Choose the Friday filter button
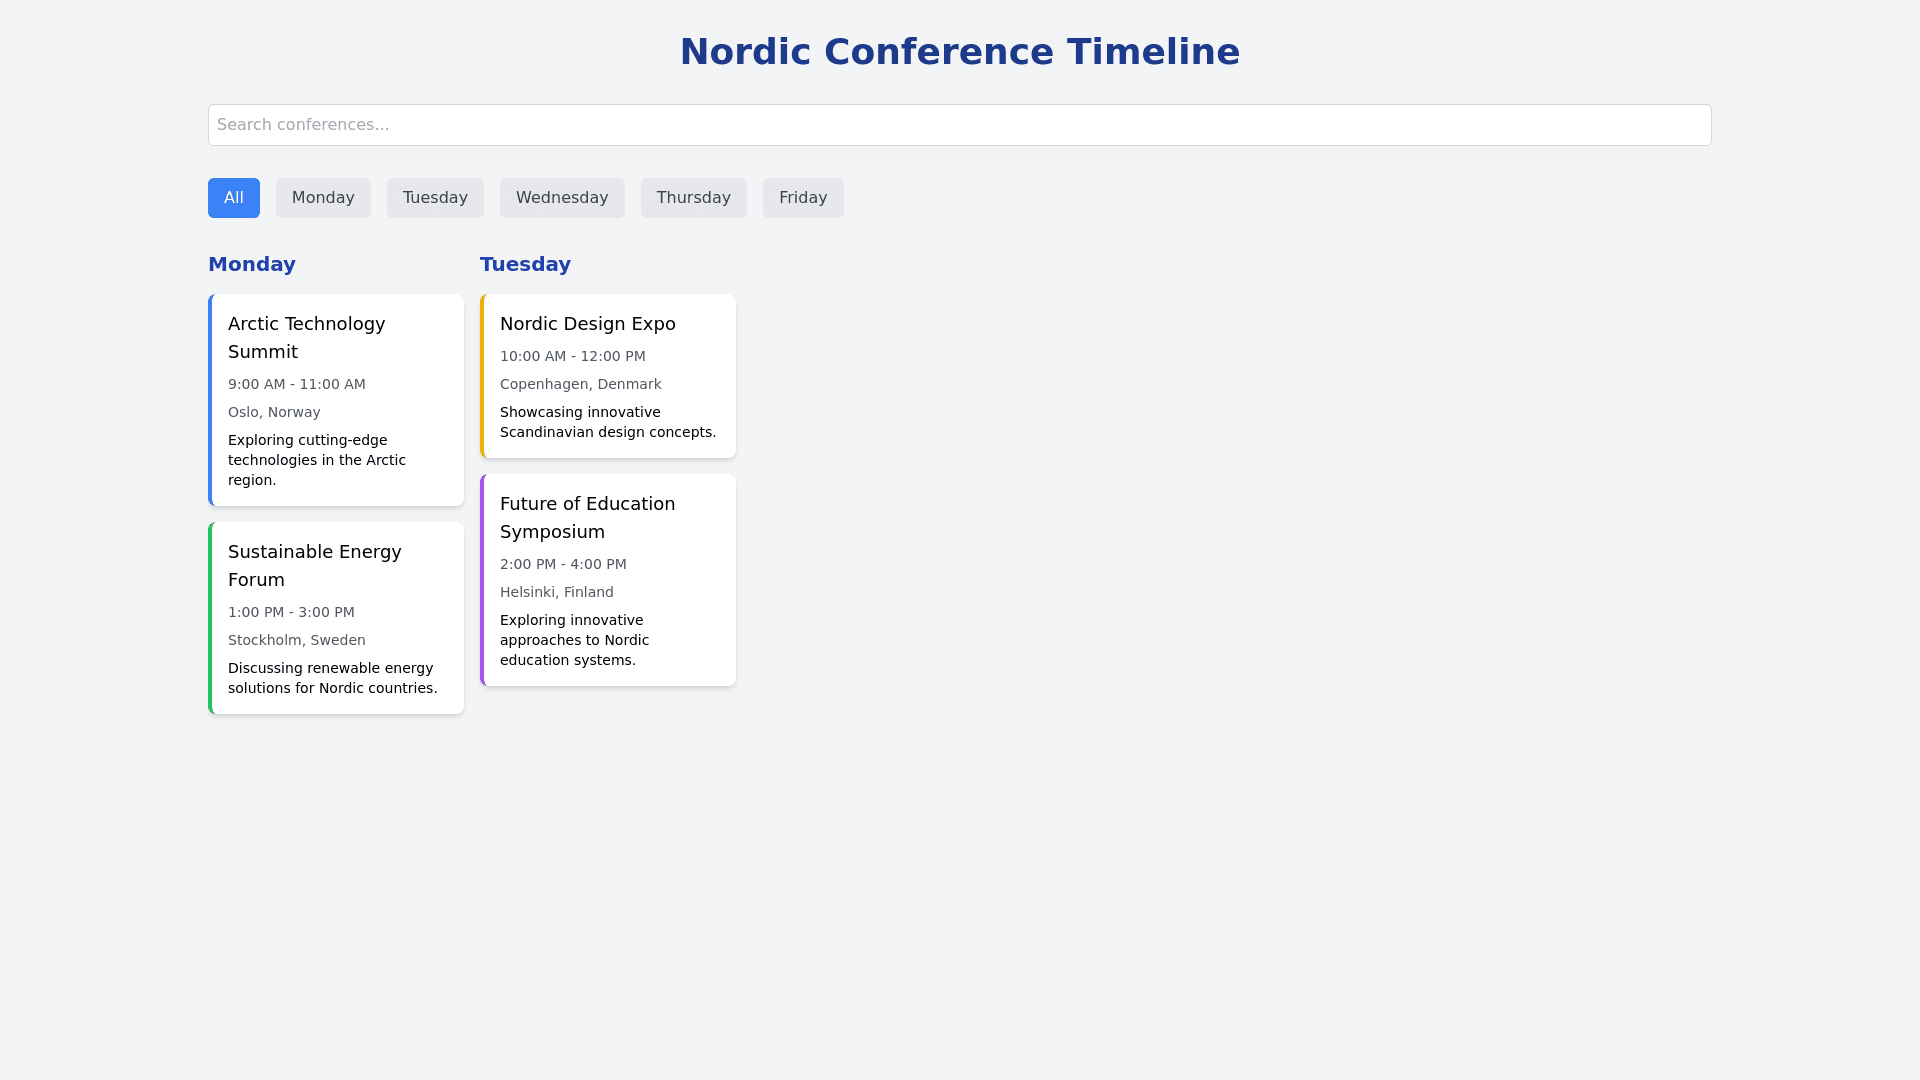Screen dimensions: 1920x1080 point(803,198)
